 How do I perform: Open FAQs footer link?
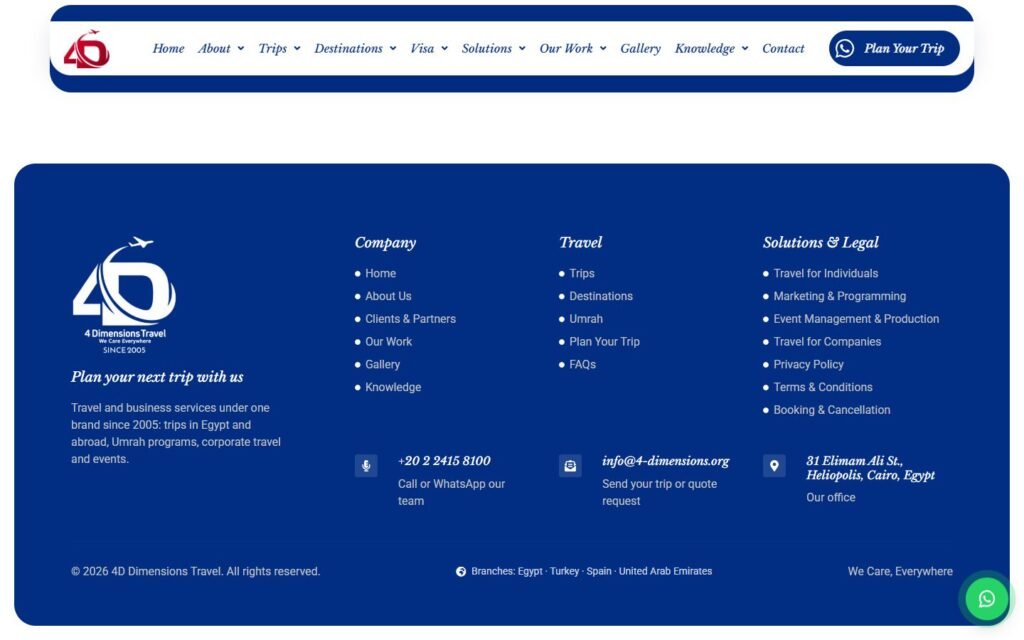coord(583,365)
